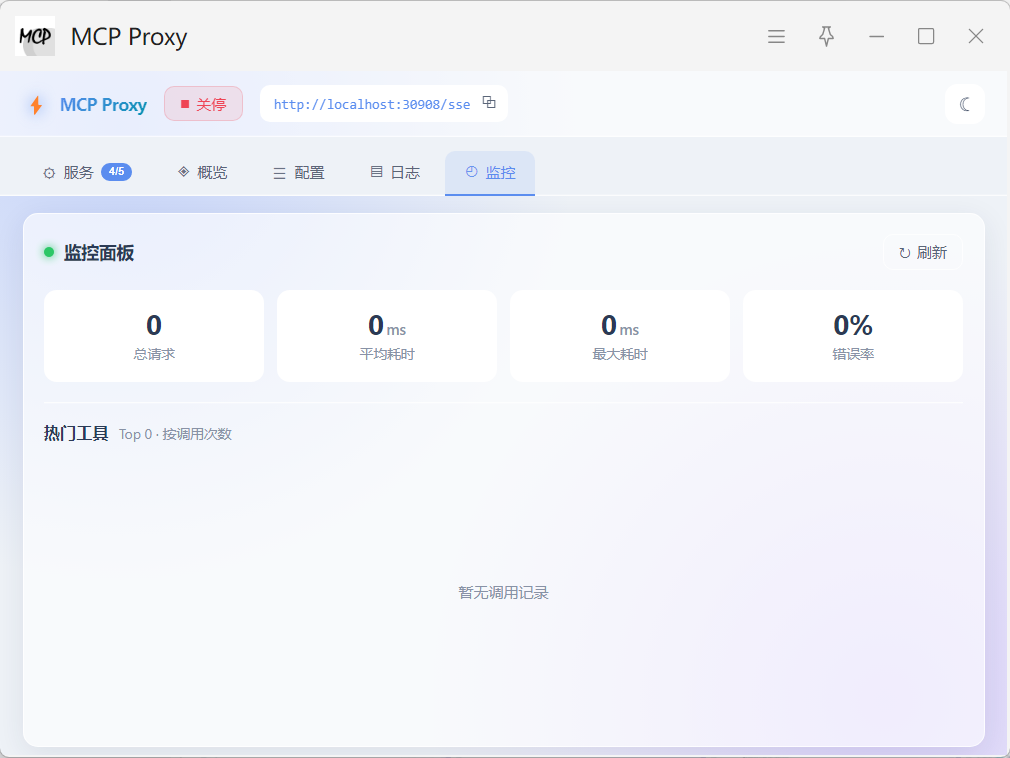Select the 监控 tab

coord(490,173)
